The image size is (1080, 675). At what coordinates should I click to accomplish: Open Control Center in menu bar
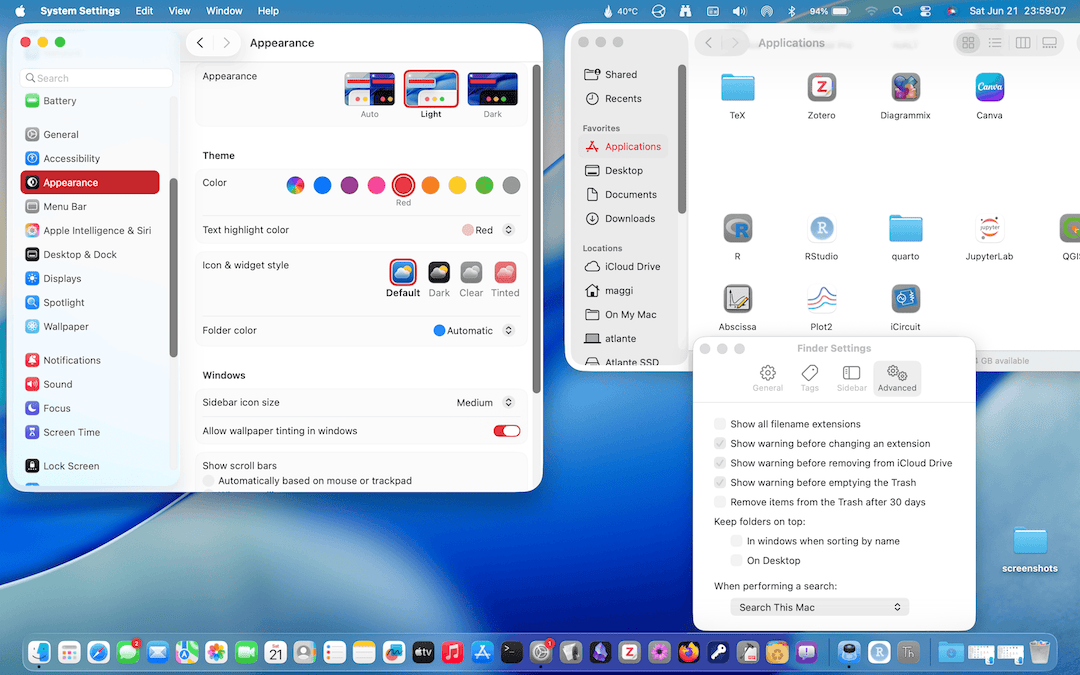pos(925,11)
